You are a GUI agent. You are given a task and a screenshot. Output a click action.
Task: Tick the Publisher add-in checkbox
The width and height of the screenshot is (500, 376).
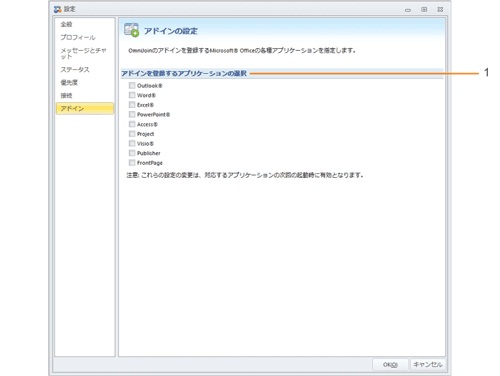(x=132, y=153)
